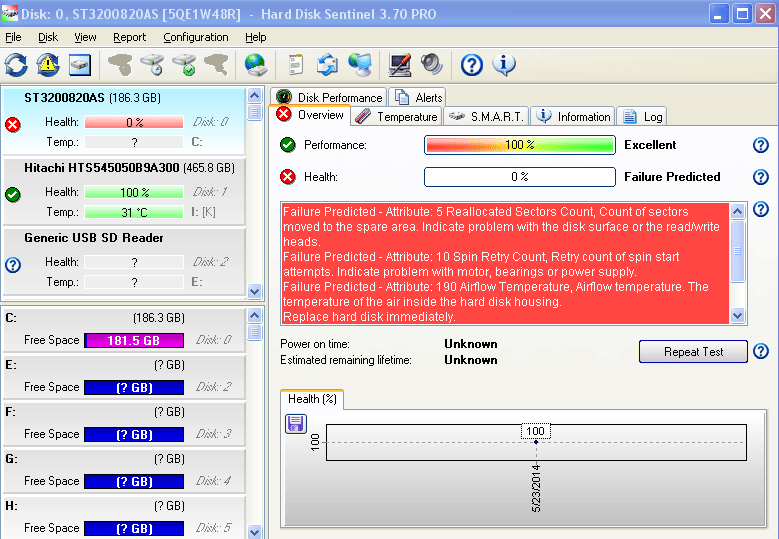
Task: Switch to the Disk Performance tab
Action: [329, 97]
